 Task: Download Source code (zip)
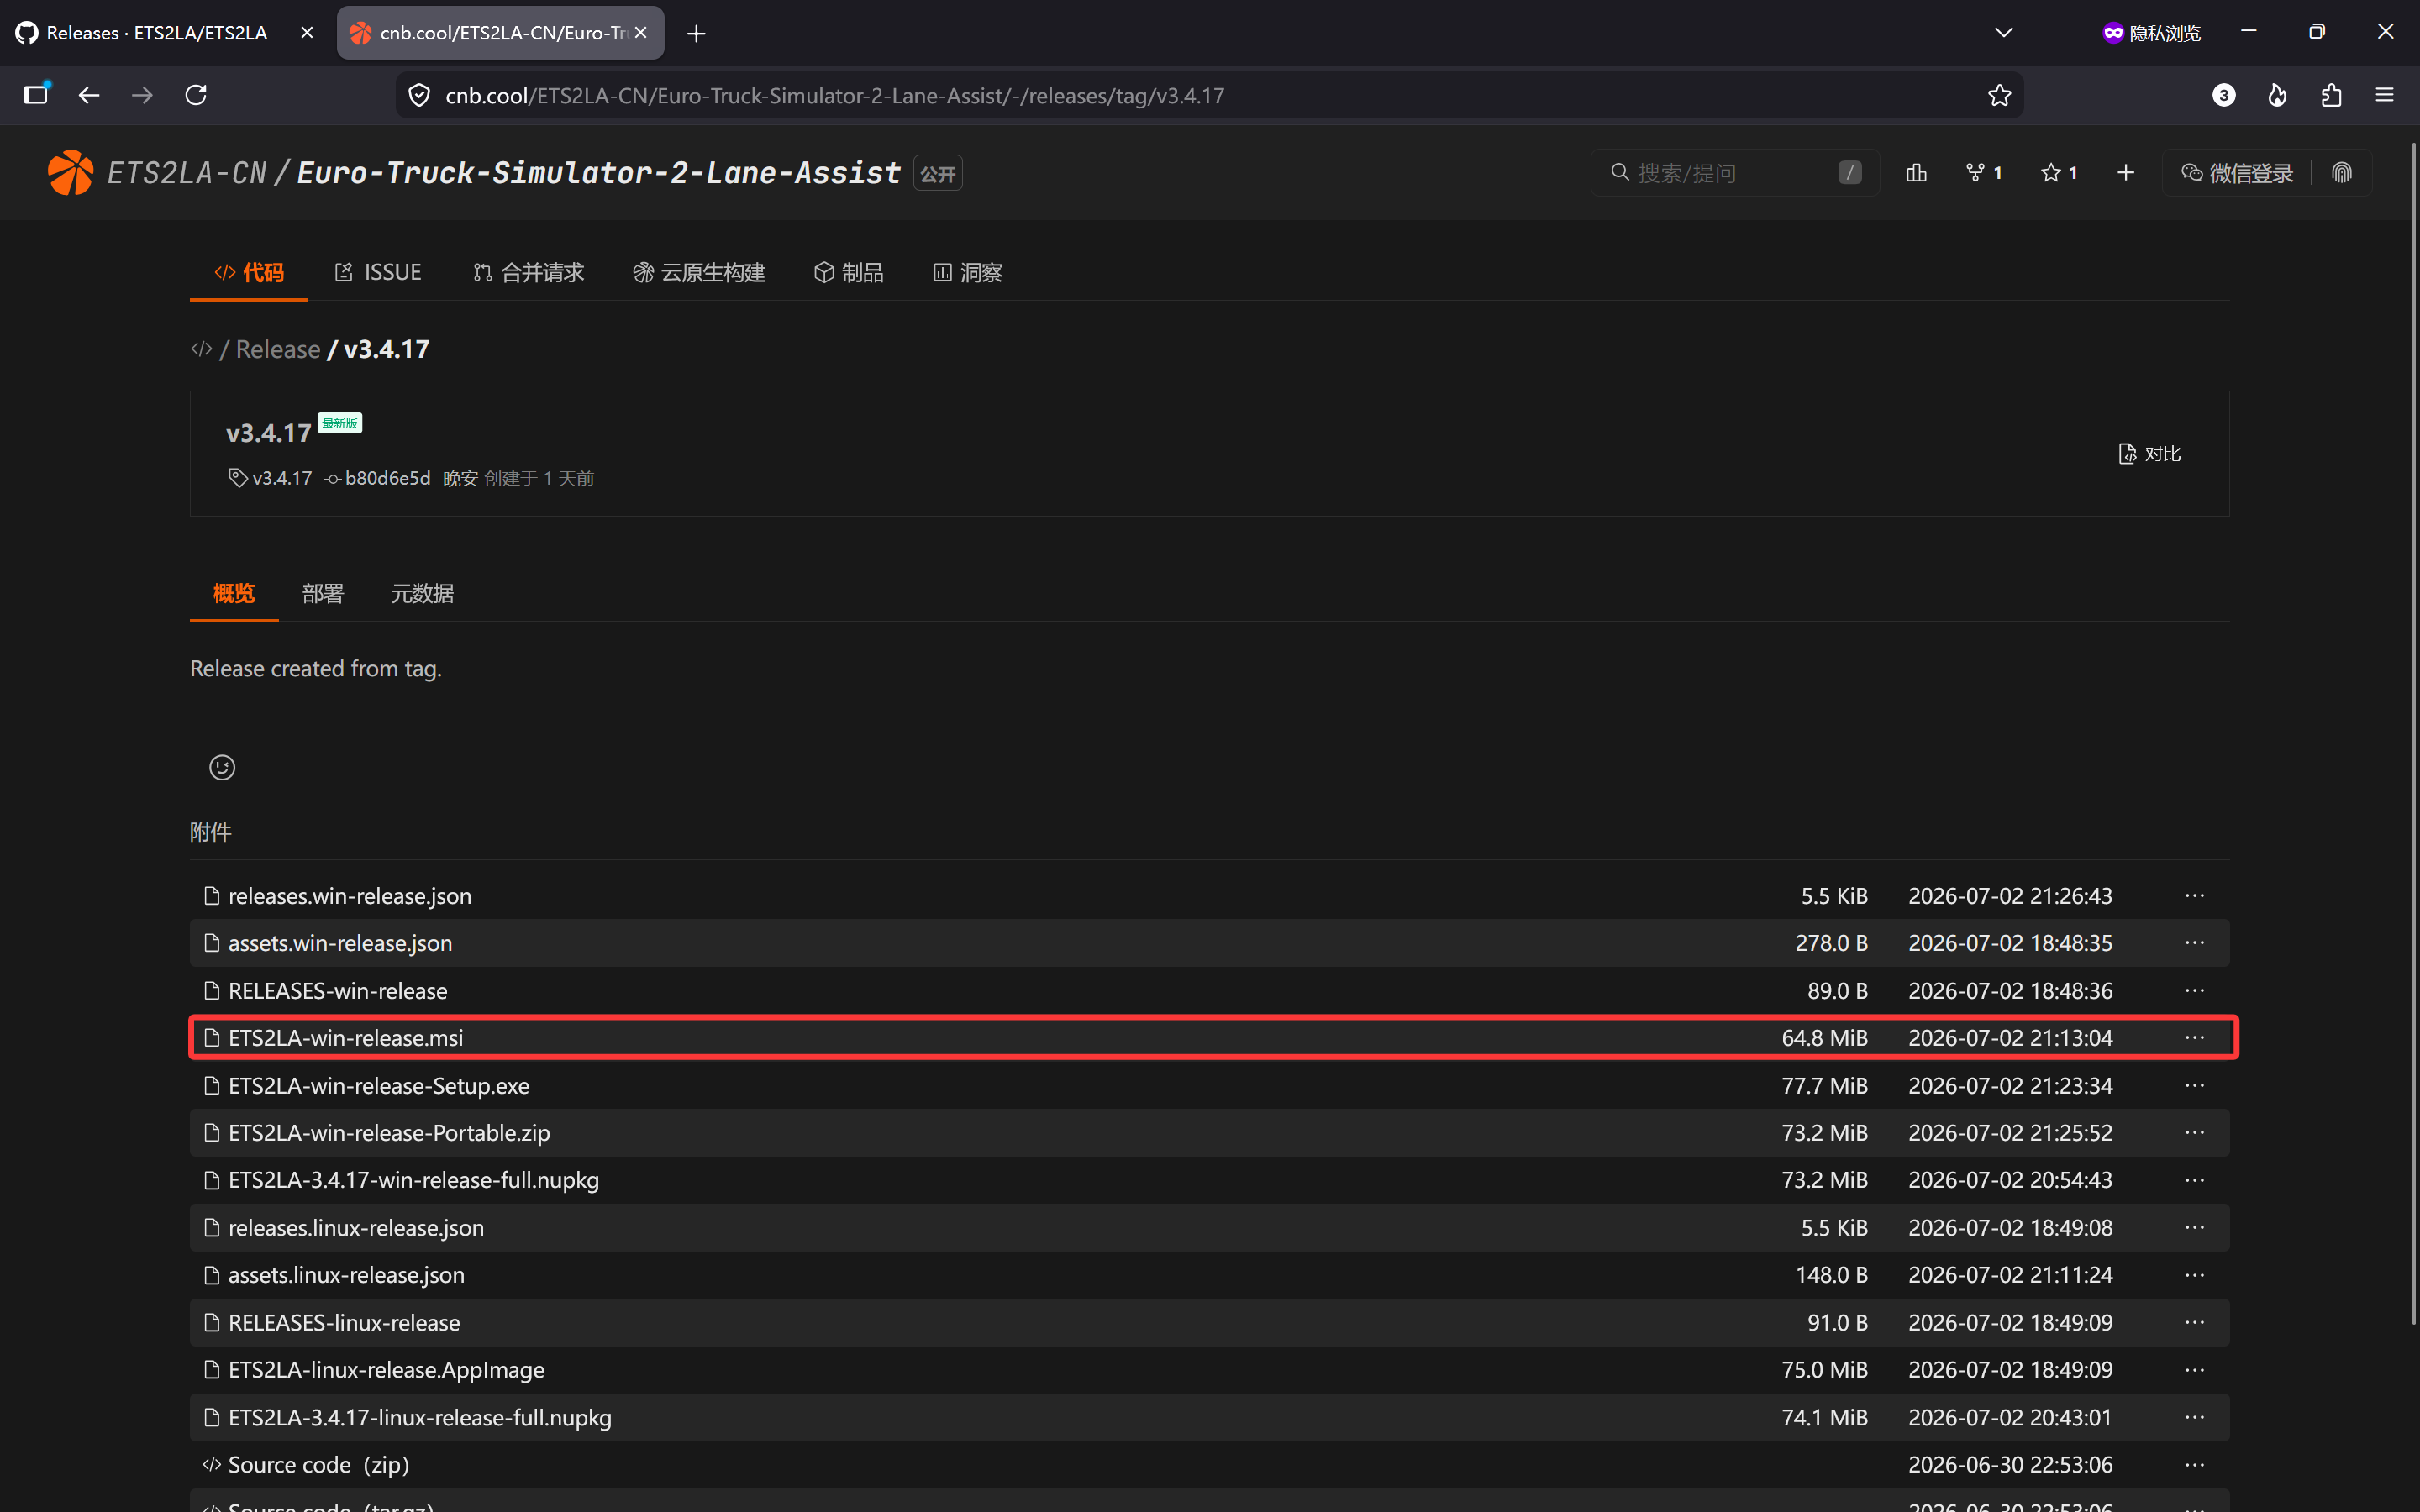319,1465
